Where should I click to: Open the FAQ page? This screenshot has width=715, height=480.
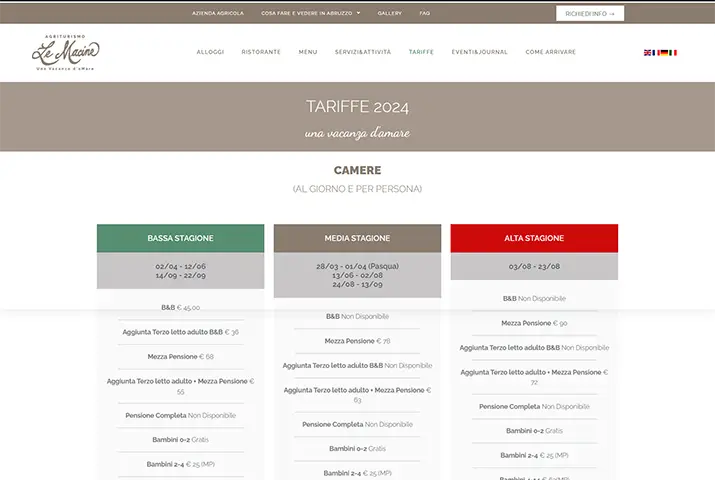pos(425,13)
